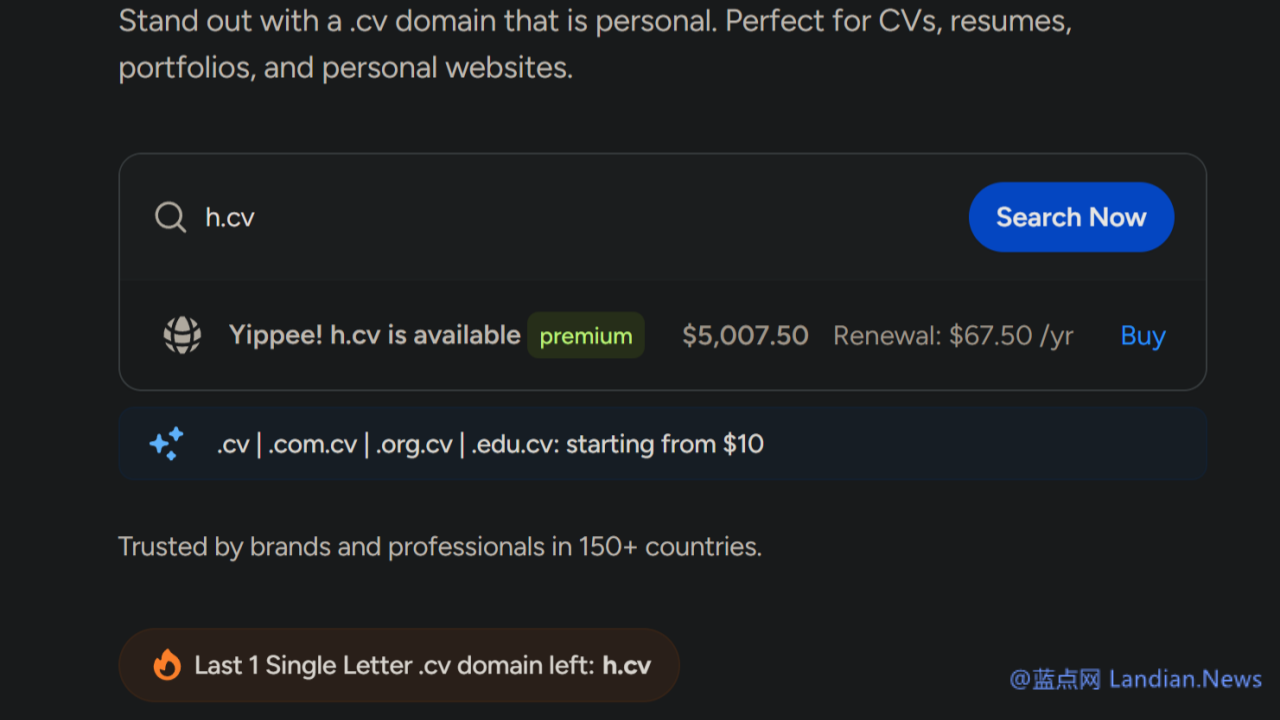Click the magnifying glass search icon
The image size is (1280, 720).
(x=170, y=217)
